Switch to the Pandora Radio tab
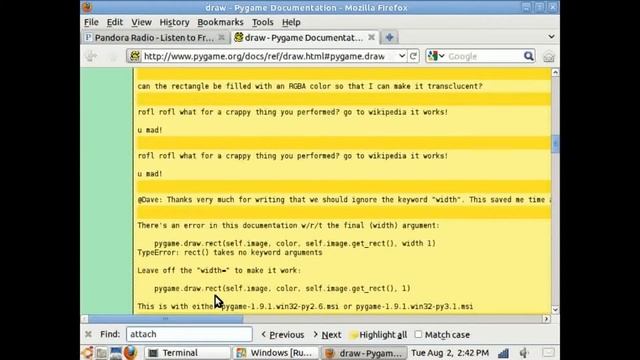The width and height of the screenshot is (640, 360). click(154, 38)
